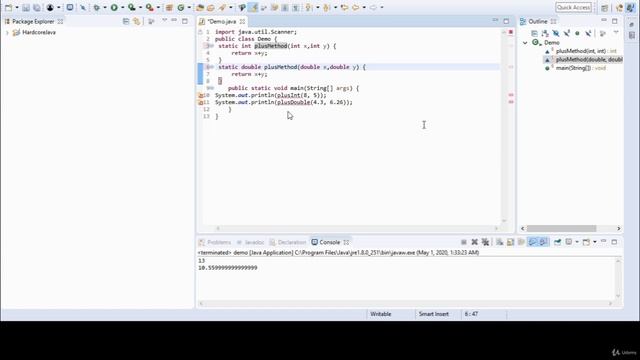
Task: Collapse the Demo class in Outline
Action: click(x=525, y=42)
